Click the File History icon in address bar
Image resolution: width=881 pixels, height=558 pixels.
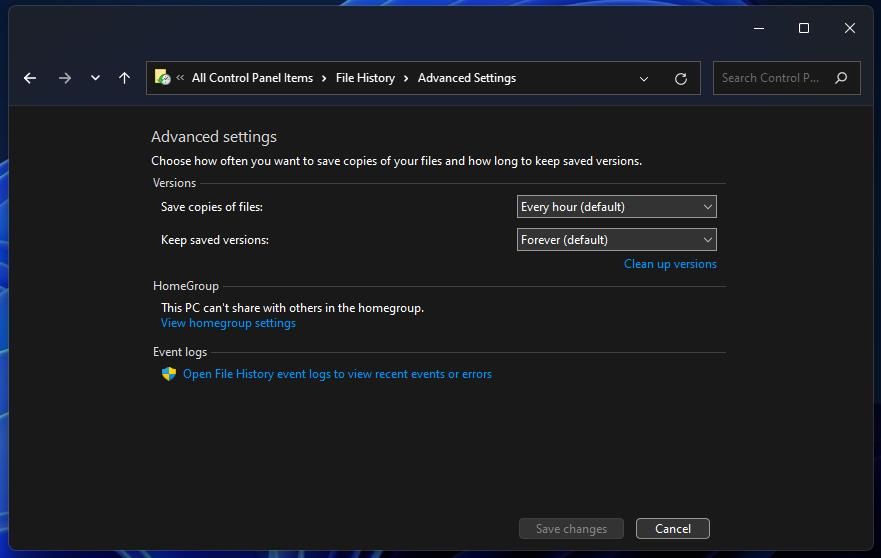pos(162,77)
